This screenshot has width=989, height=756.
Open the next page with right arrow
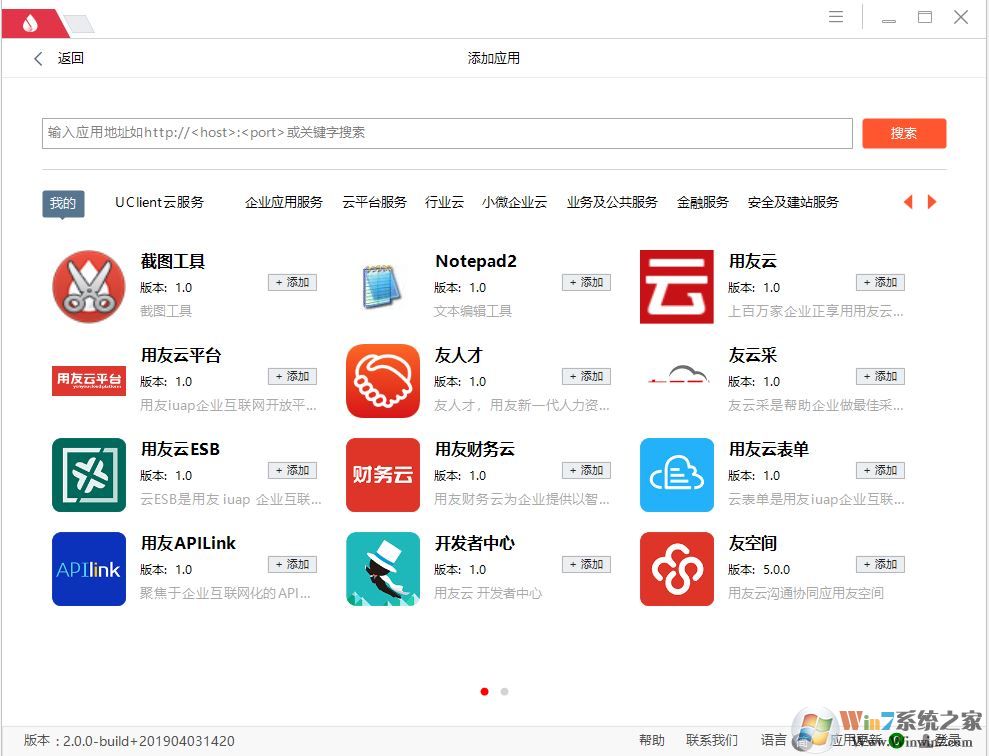click(x=932, y=201)
